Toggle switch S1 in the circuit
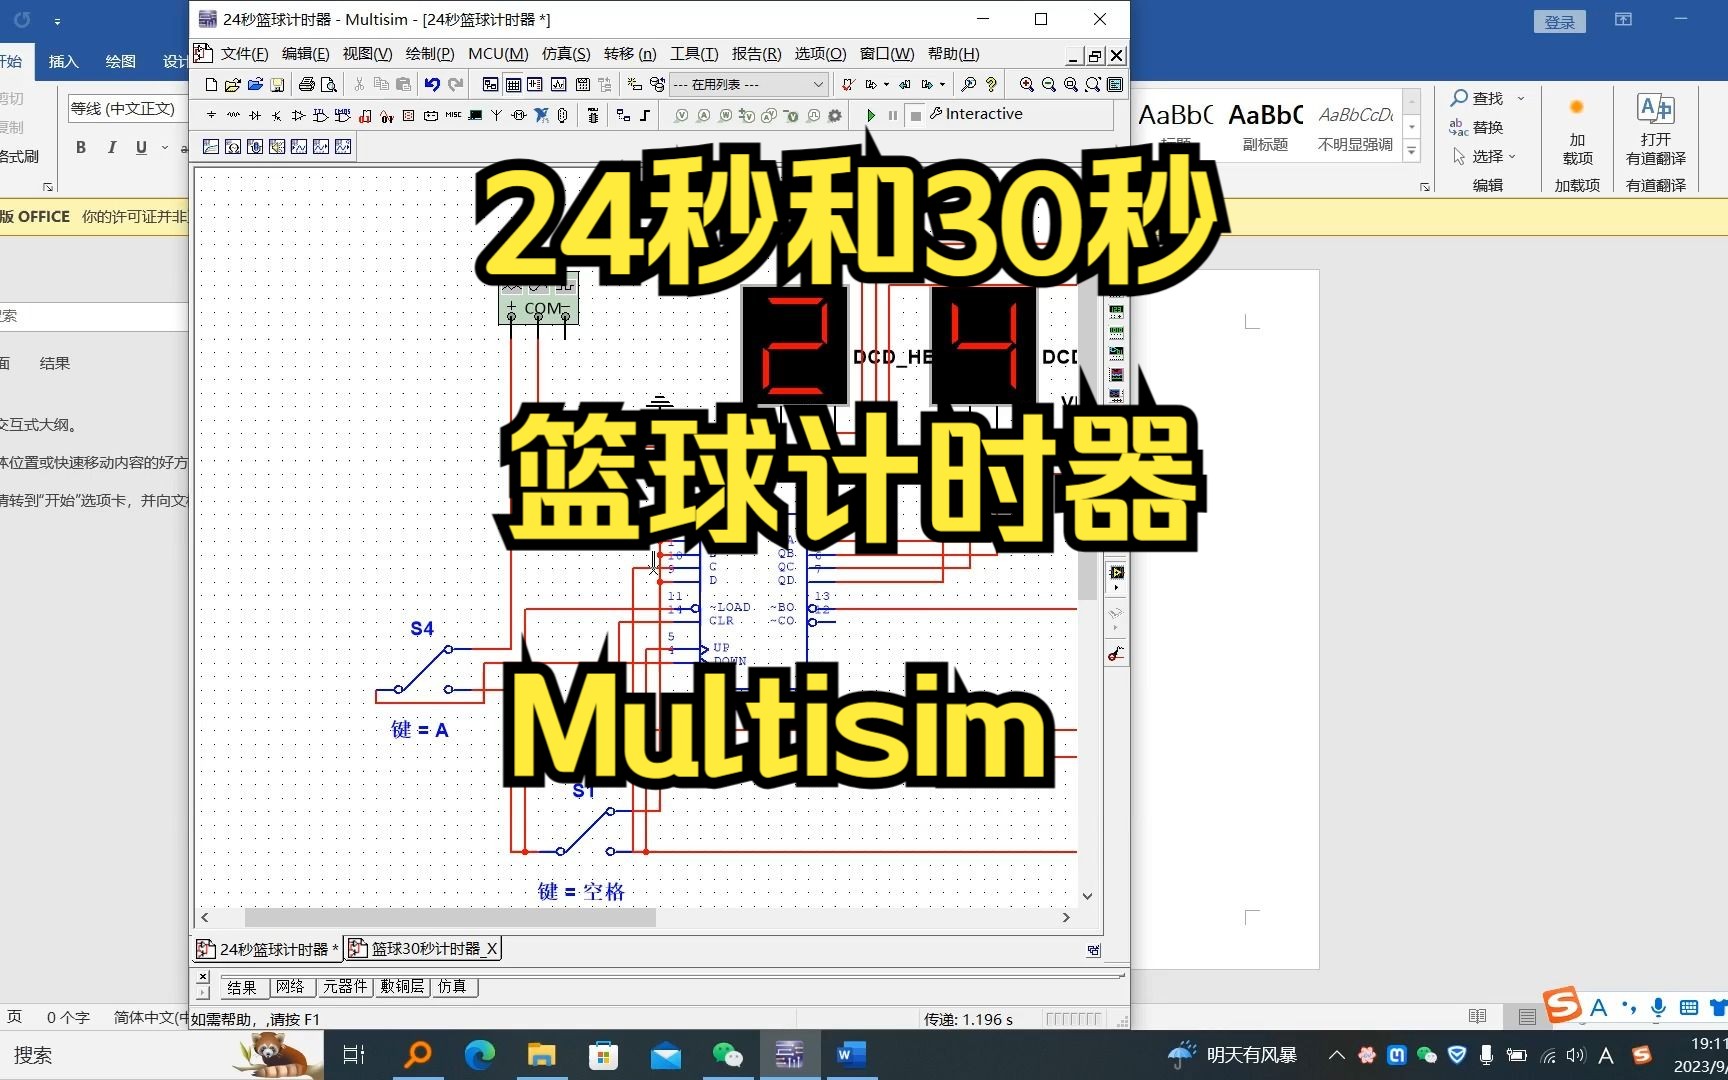Viewport: 1728px width, 1080px height. pyautogui.click(x=585, y=831)
